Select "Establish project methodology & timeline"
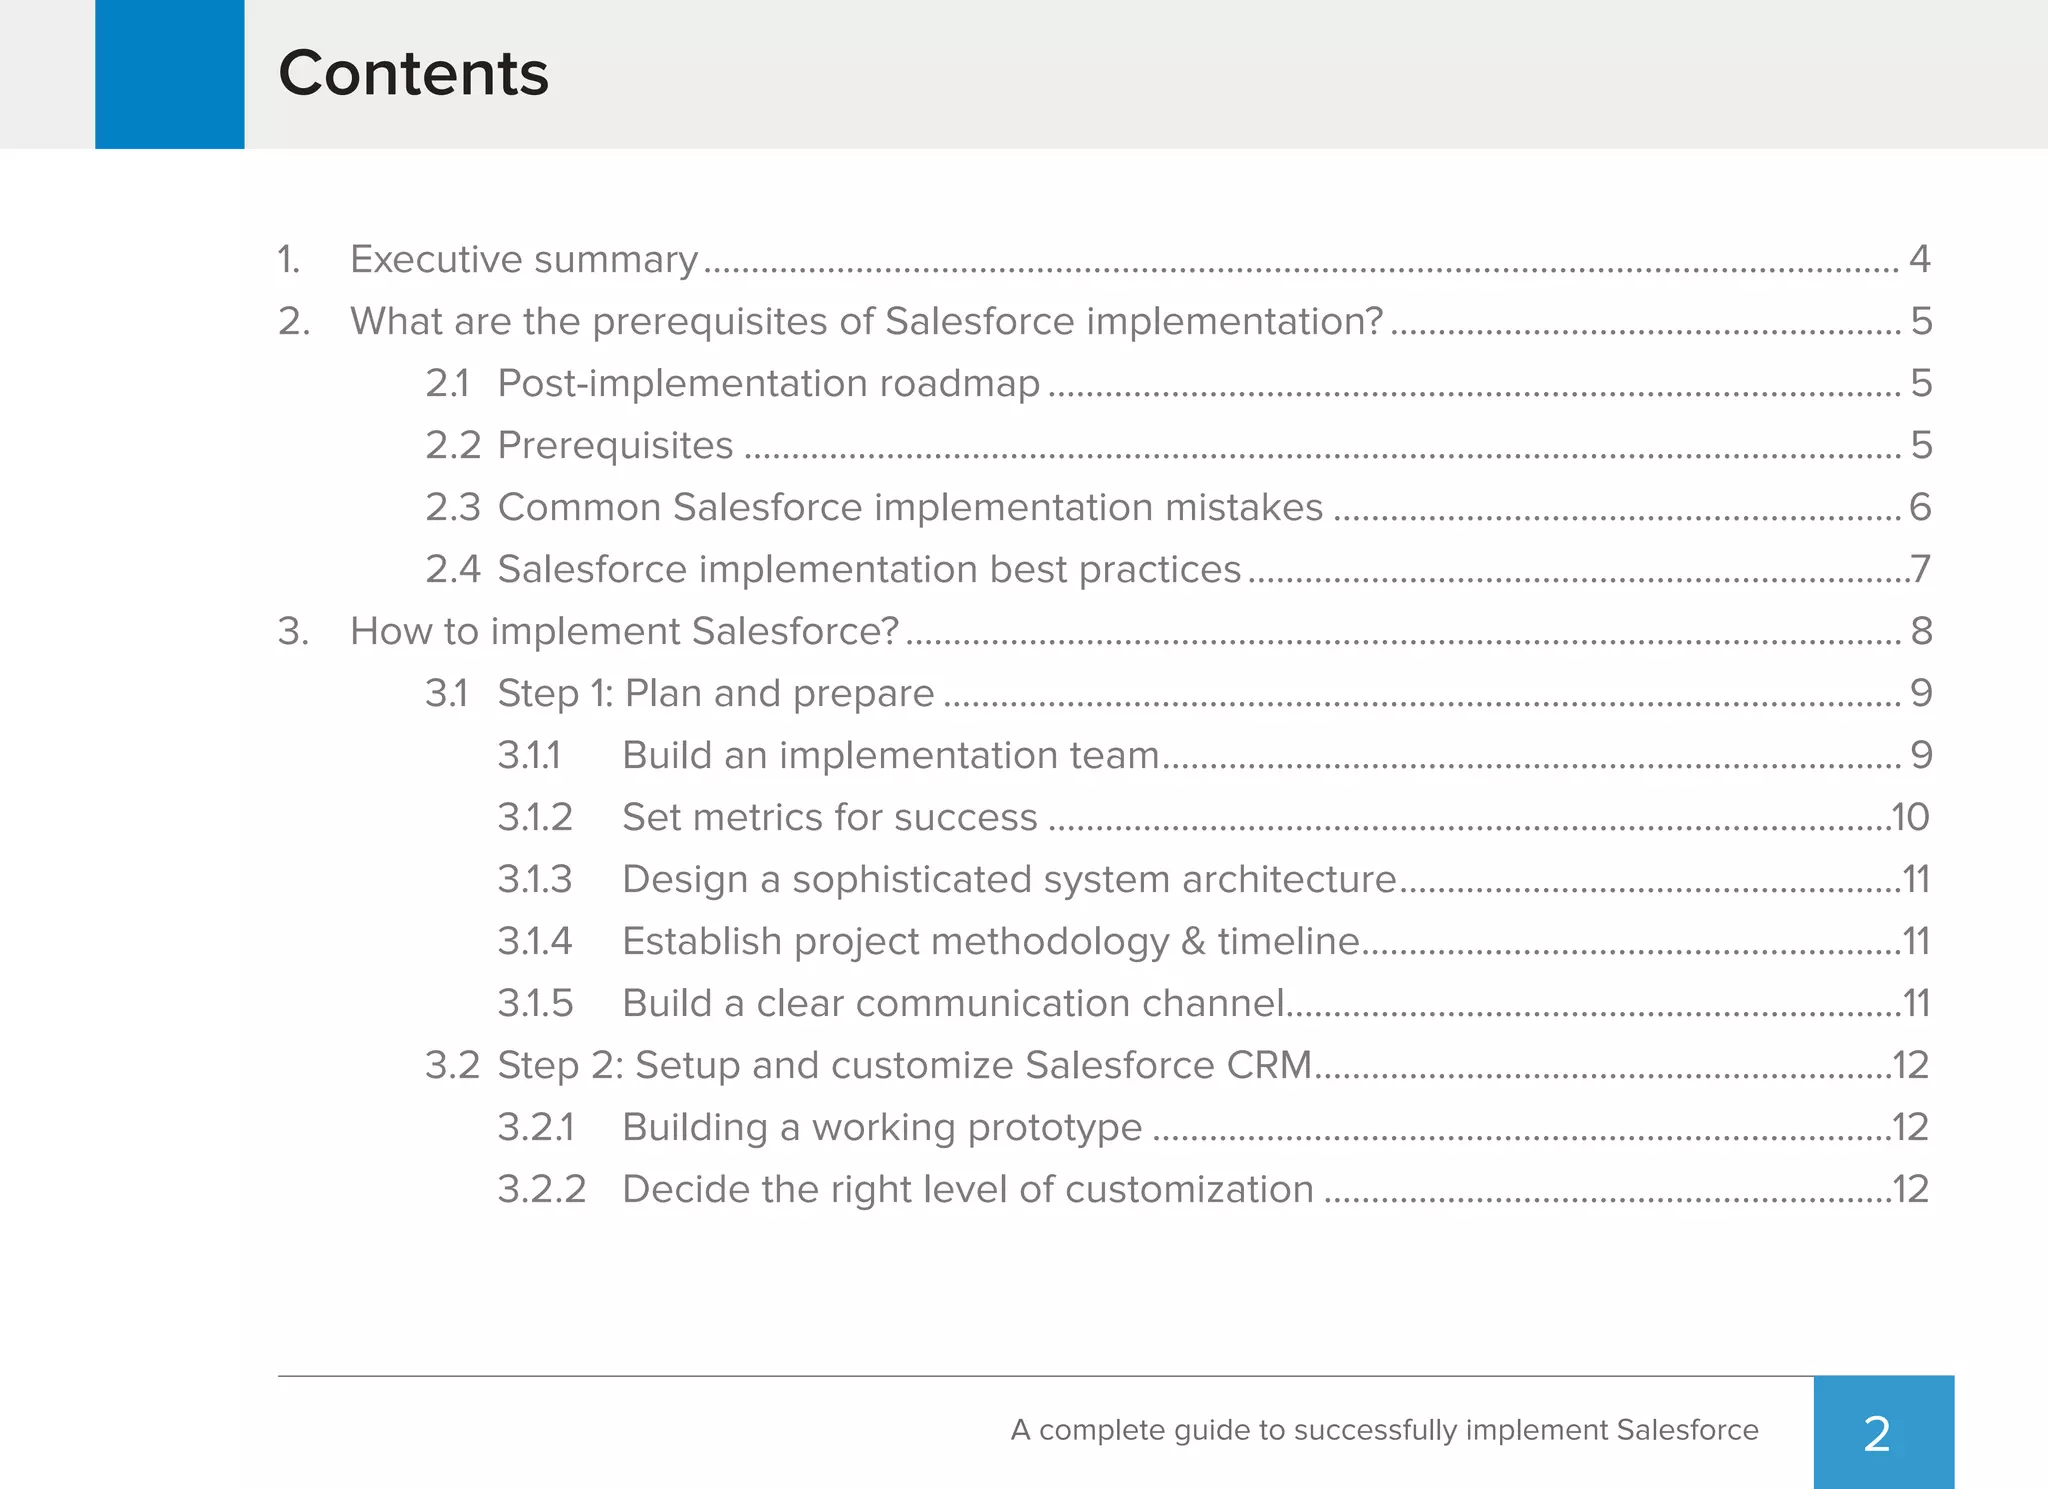This screenshot has height=1489, width=2048. click(990, 942)
